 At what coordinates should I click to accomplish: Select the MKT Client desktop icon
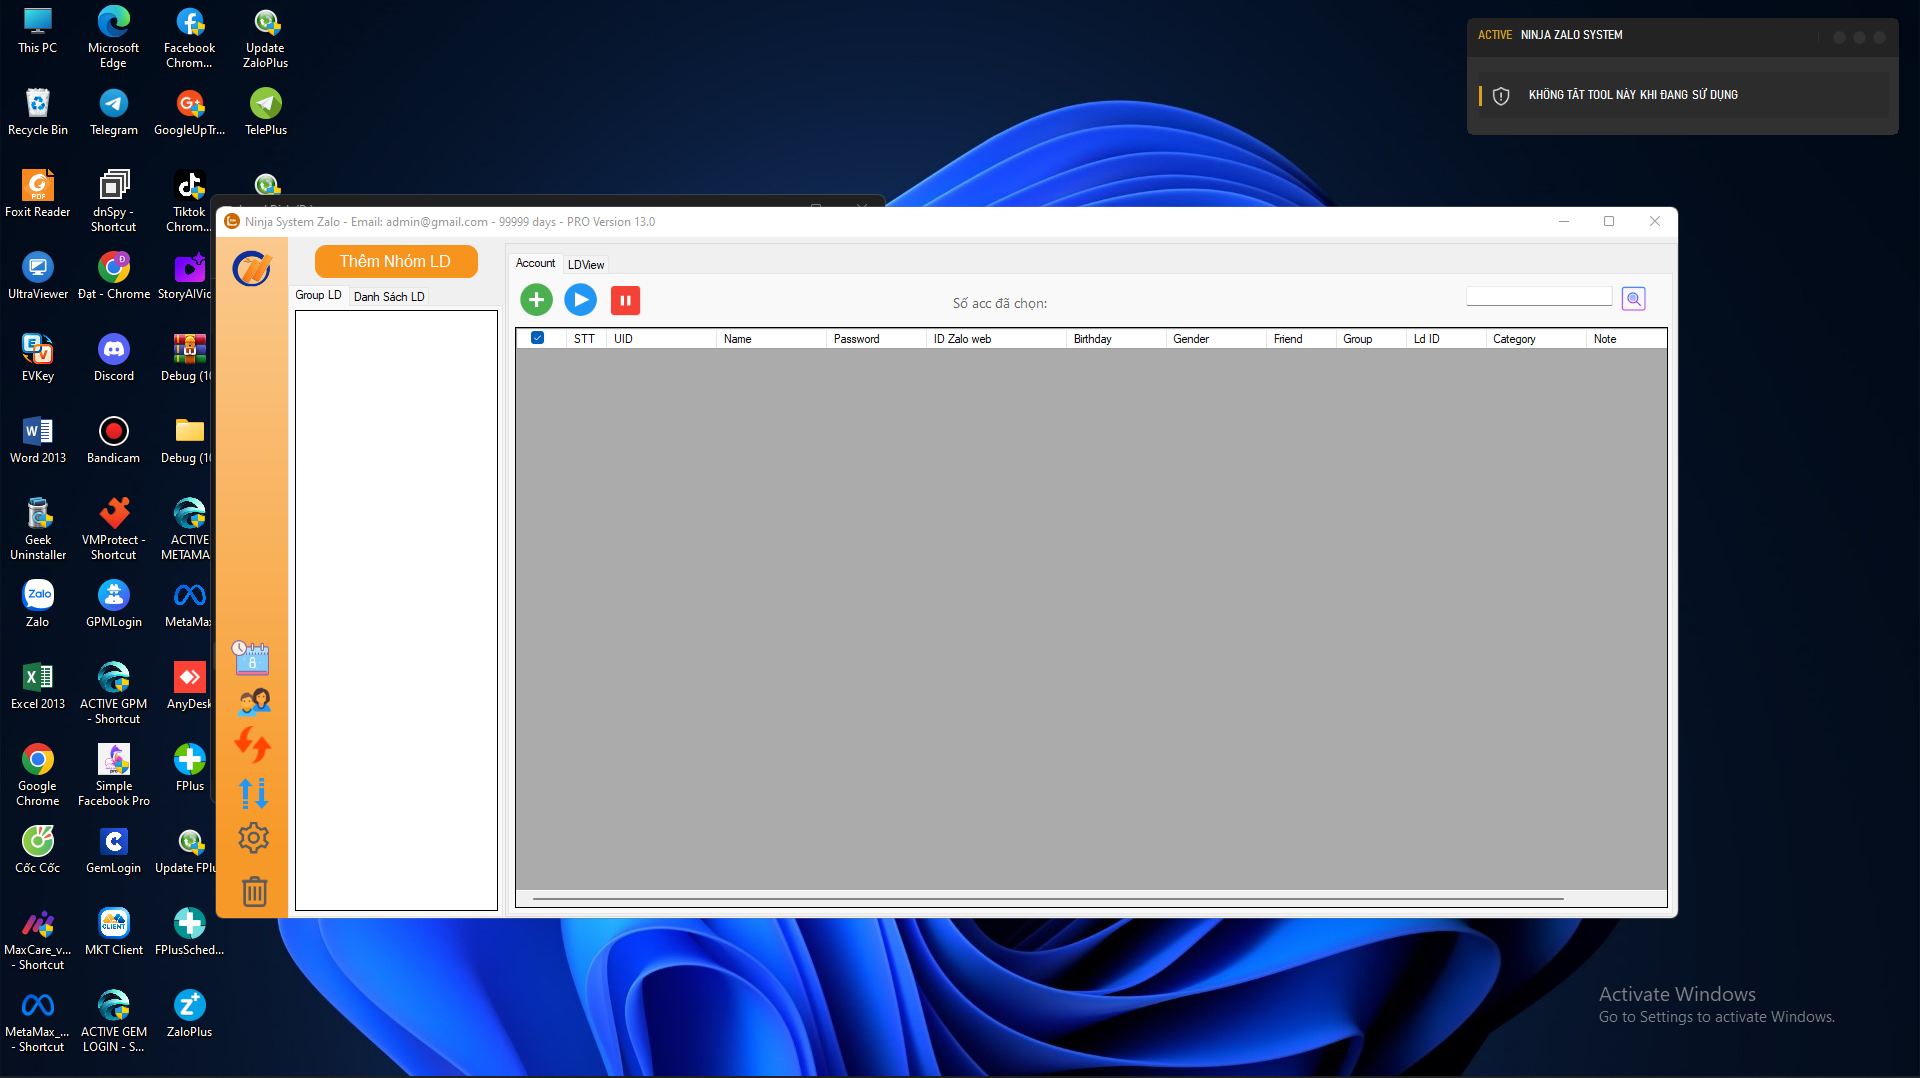click(114, 932)
